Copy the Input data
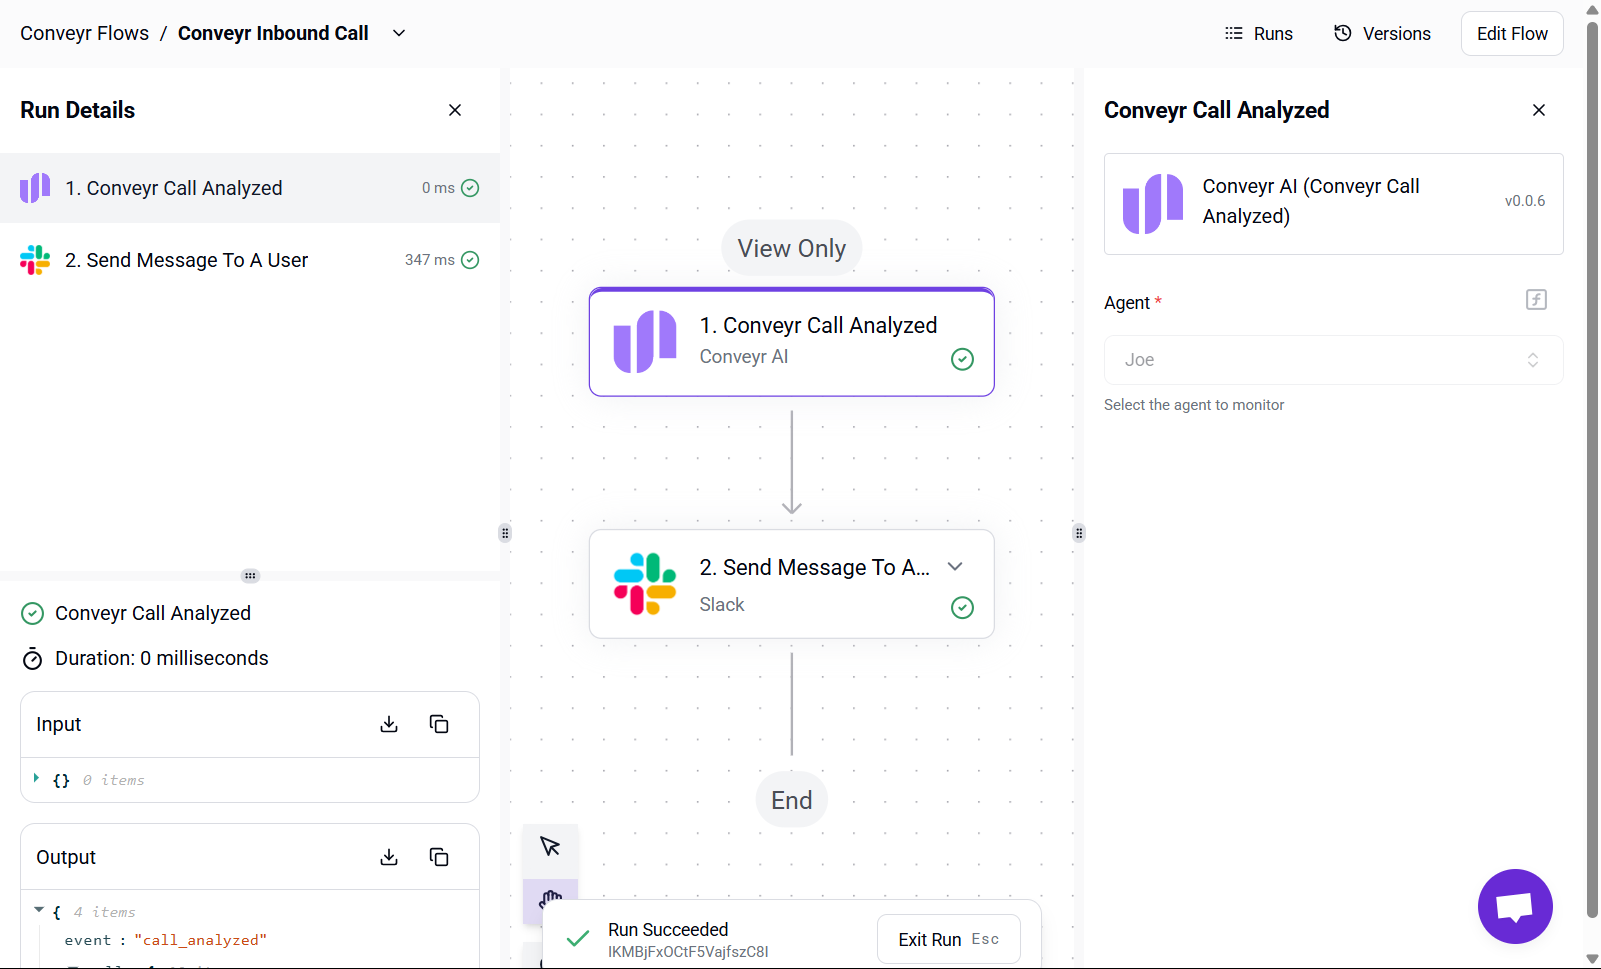Screen dimensions: 1601x969 tap(439, 724)
